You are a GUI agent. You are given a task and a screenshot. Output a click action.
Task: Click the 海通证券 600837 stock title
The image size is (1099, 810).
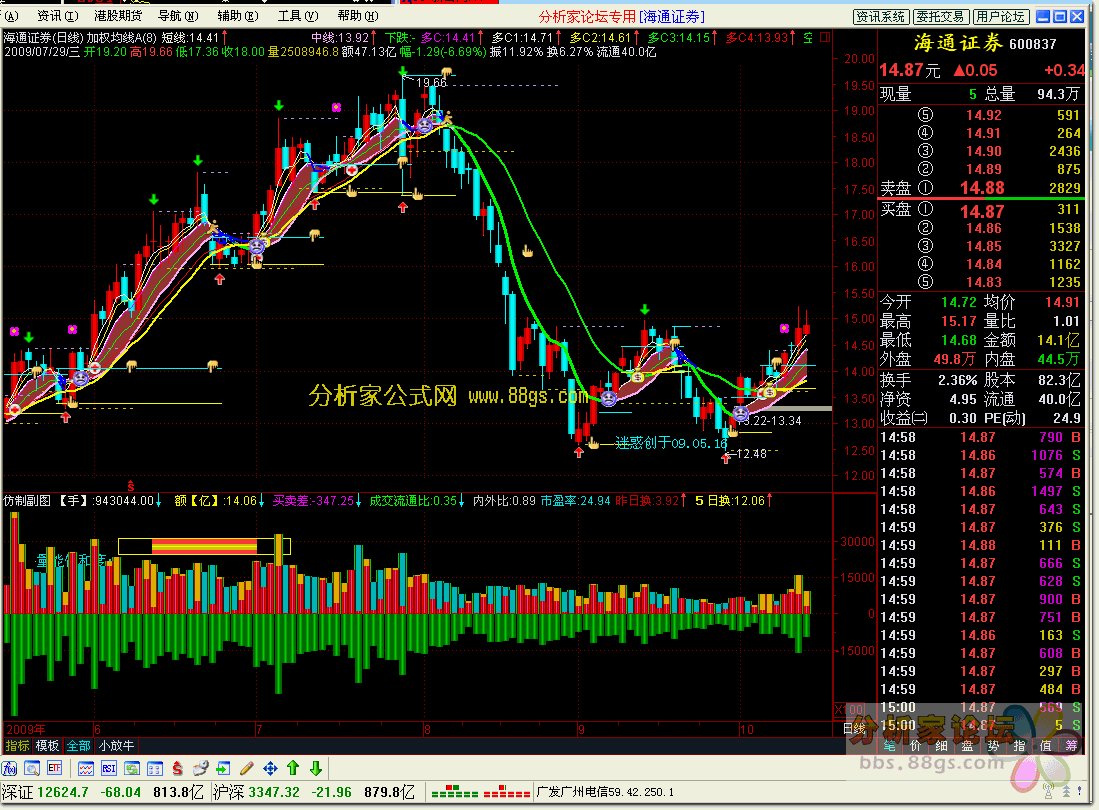[x=985, y=43]
